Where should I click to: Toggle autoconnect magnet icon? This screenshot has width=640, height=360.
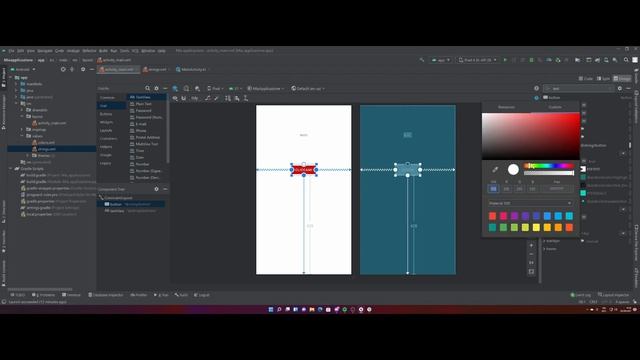pyautogui.click(x=184, y=98)
